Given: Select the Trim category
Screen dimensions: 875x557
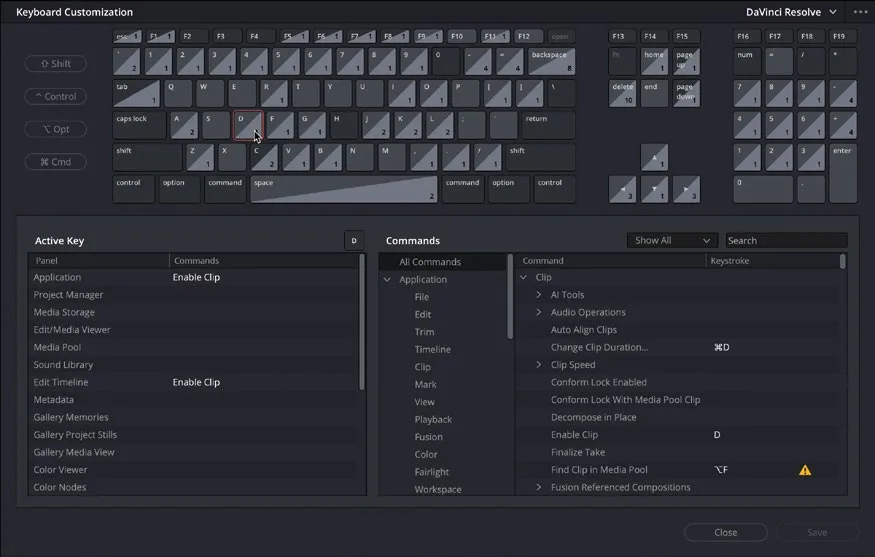Looking at the screenshot, I should pos(424,332).
